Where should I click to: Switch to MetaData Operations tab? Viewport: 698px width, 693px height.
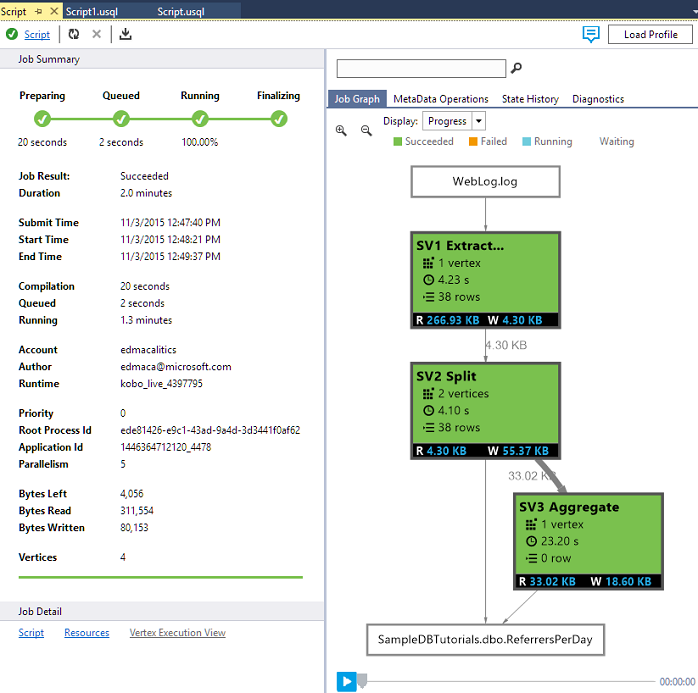440,99
